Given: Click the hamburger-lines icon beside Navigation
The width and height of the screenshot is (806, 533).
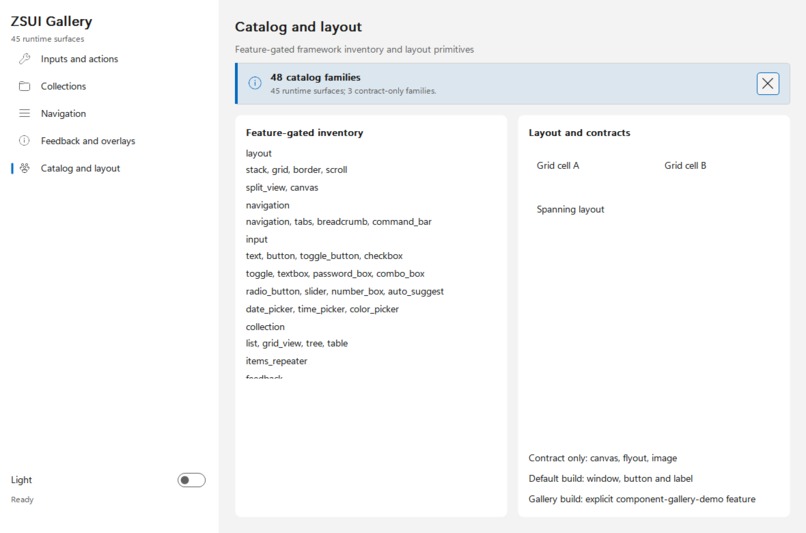Looking at the screenshot, I should click(x=24, y=113).
